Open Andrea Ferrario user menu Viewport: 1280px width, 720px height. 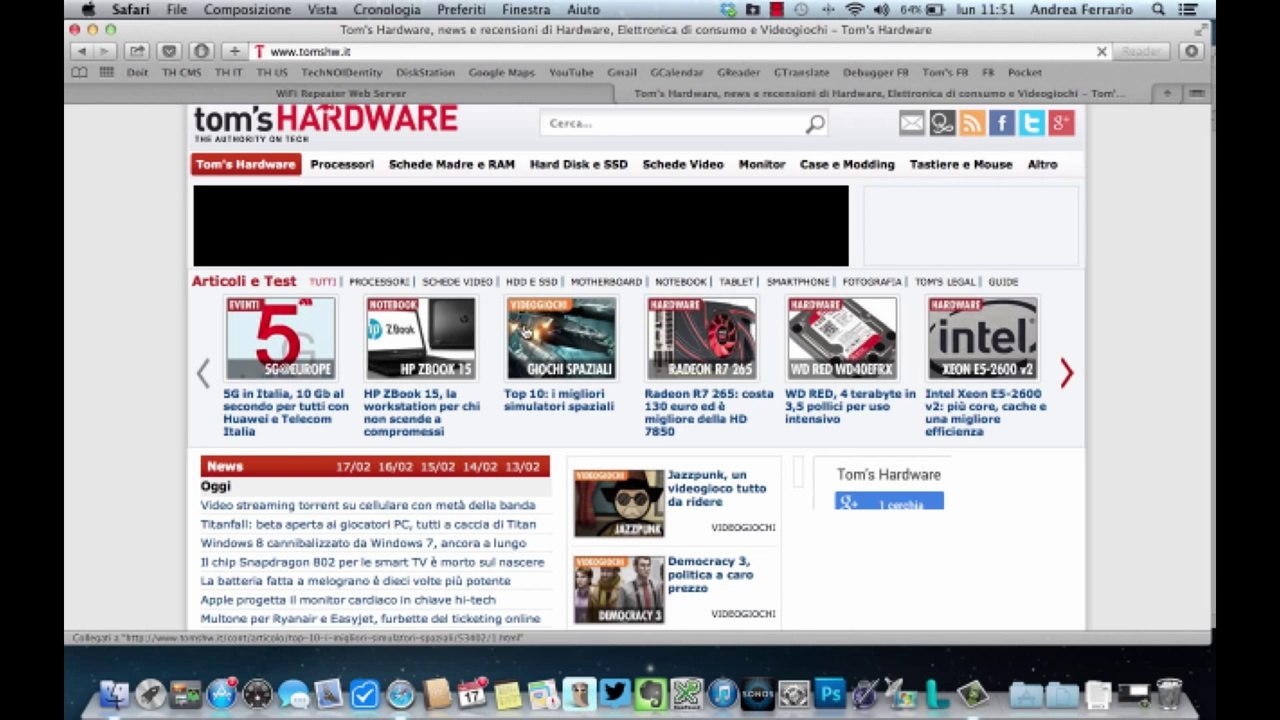(x=1082, y=9)
